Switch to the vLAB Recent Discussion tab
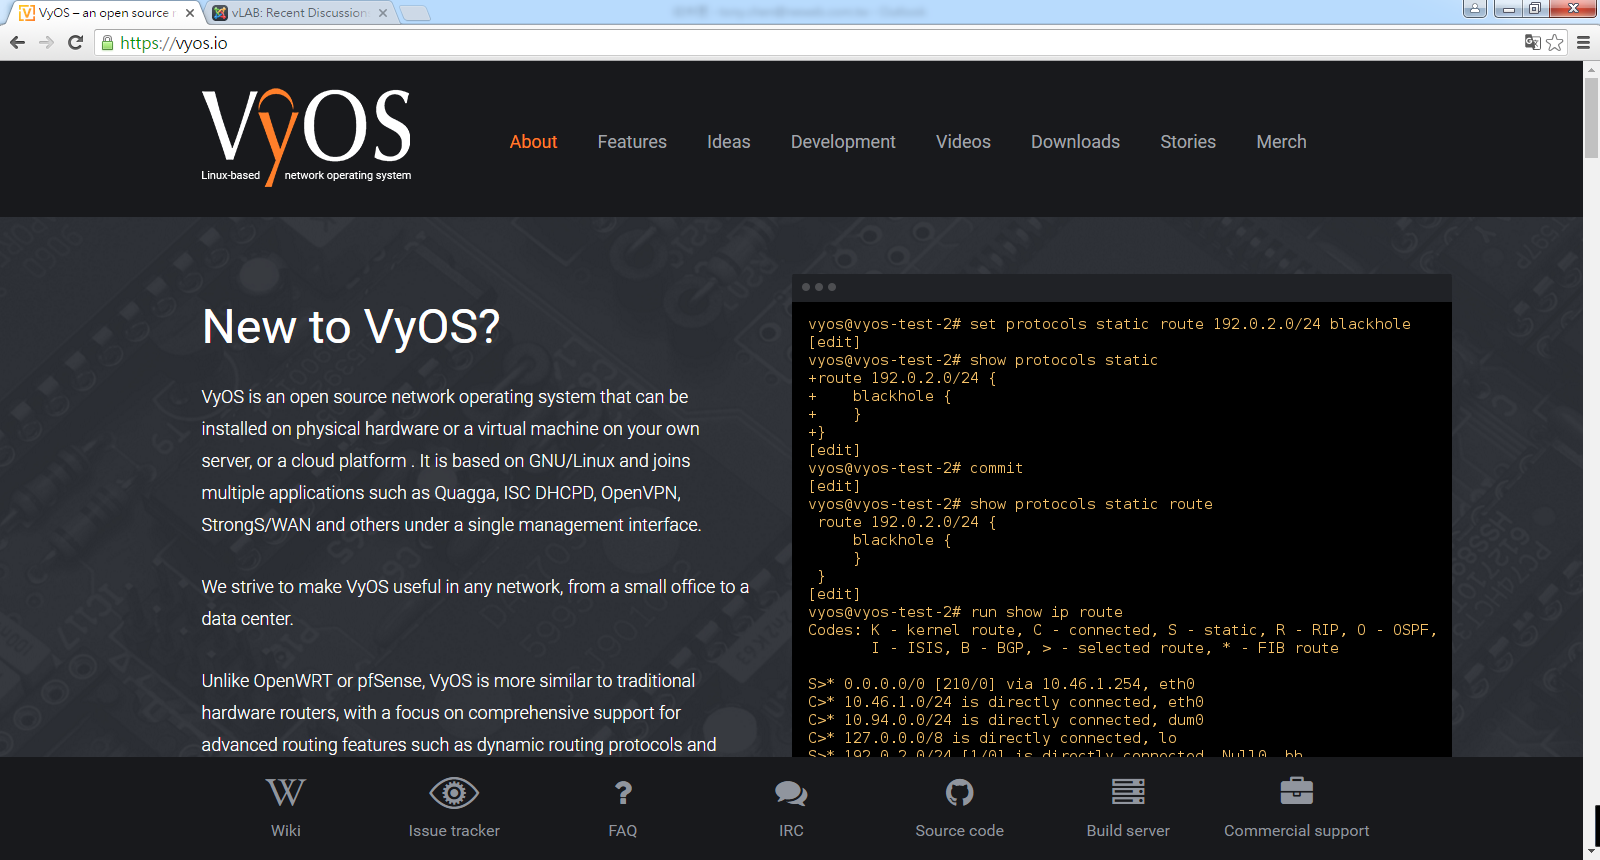This screenshot has width=1600, height=860. [x=300, y=13]
